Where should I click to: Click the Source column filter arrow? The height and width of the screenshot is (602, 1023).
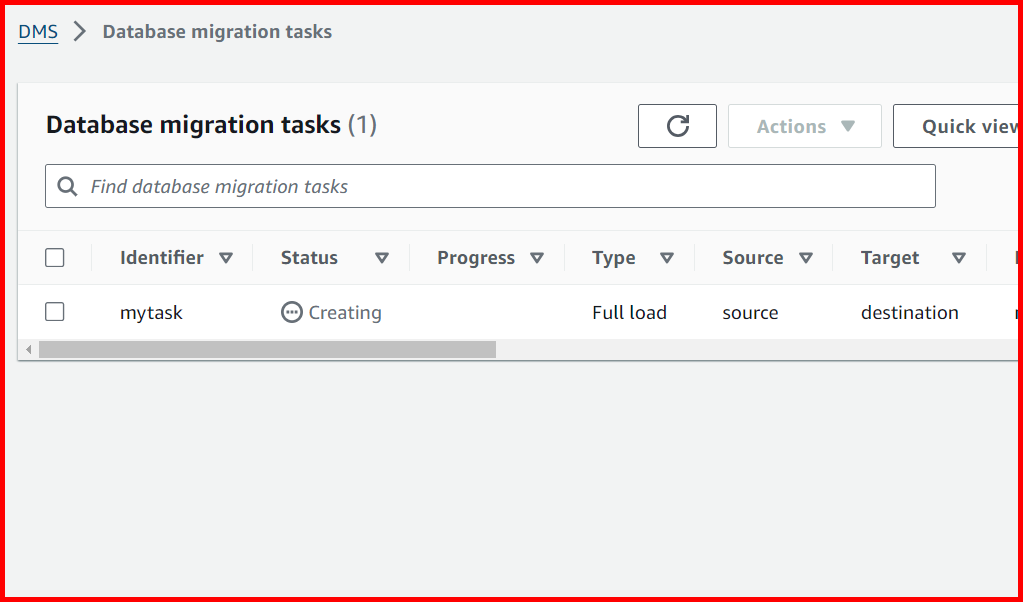[806, 257]
